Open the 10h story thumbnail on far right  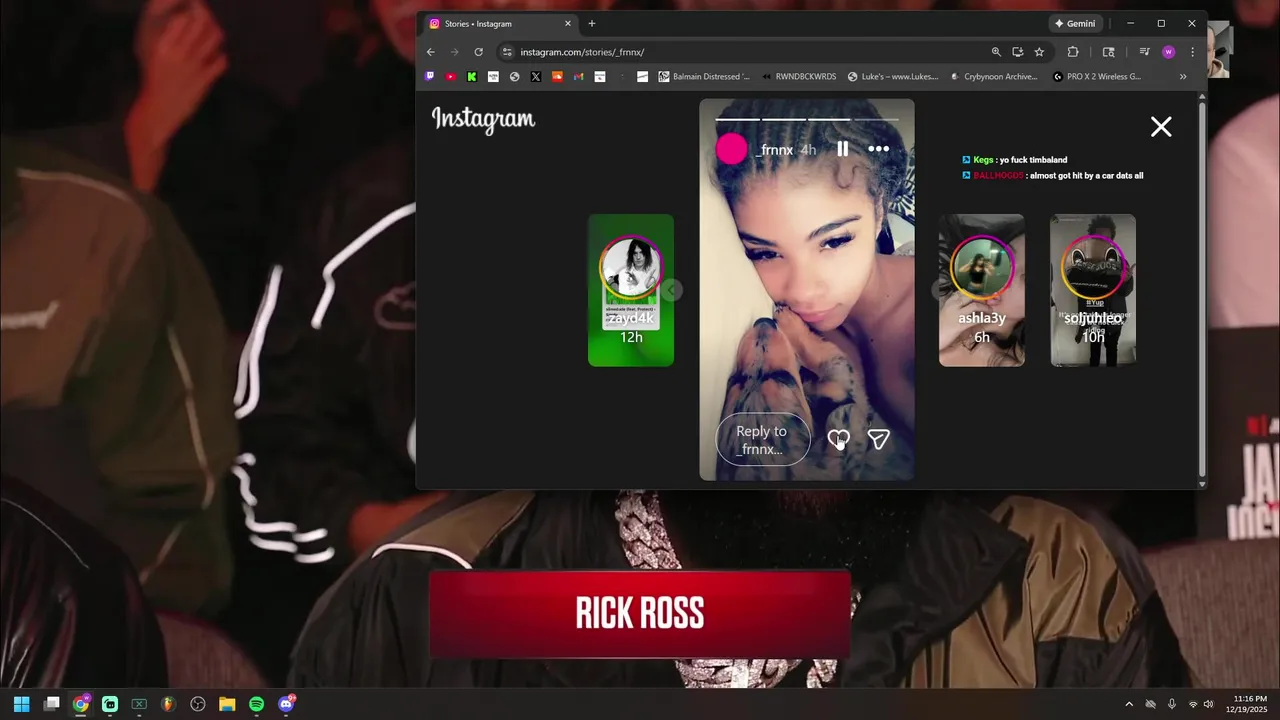point(1093,290)
